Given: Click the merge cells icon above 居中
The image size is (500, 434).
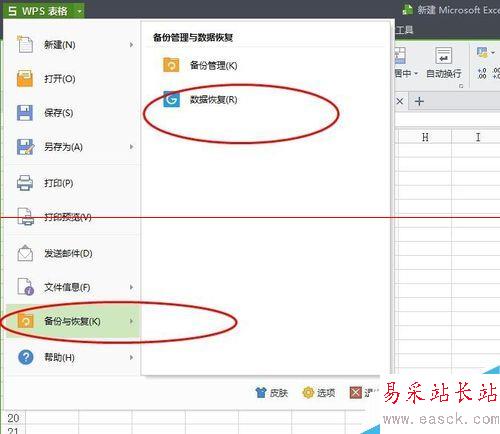Looking at the screenshot, I should 400,55.
